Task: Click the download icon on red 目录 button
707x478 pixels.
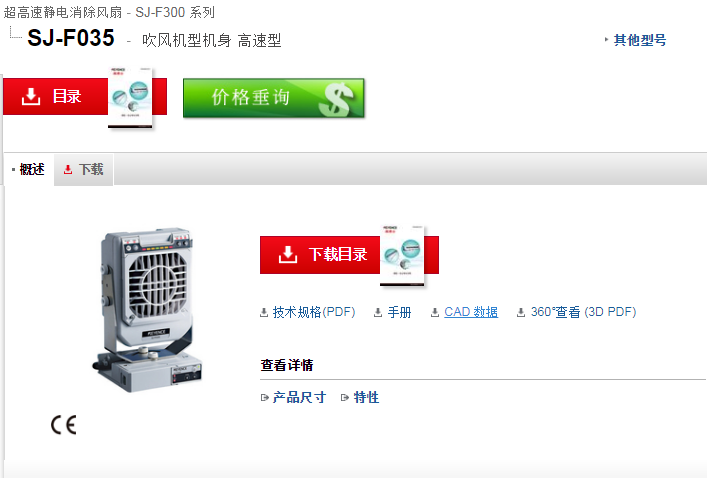Action: [x=31, y=96]
